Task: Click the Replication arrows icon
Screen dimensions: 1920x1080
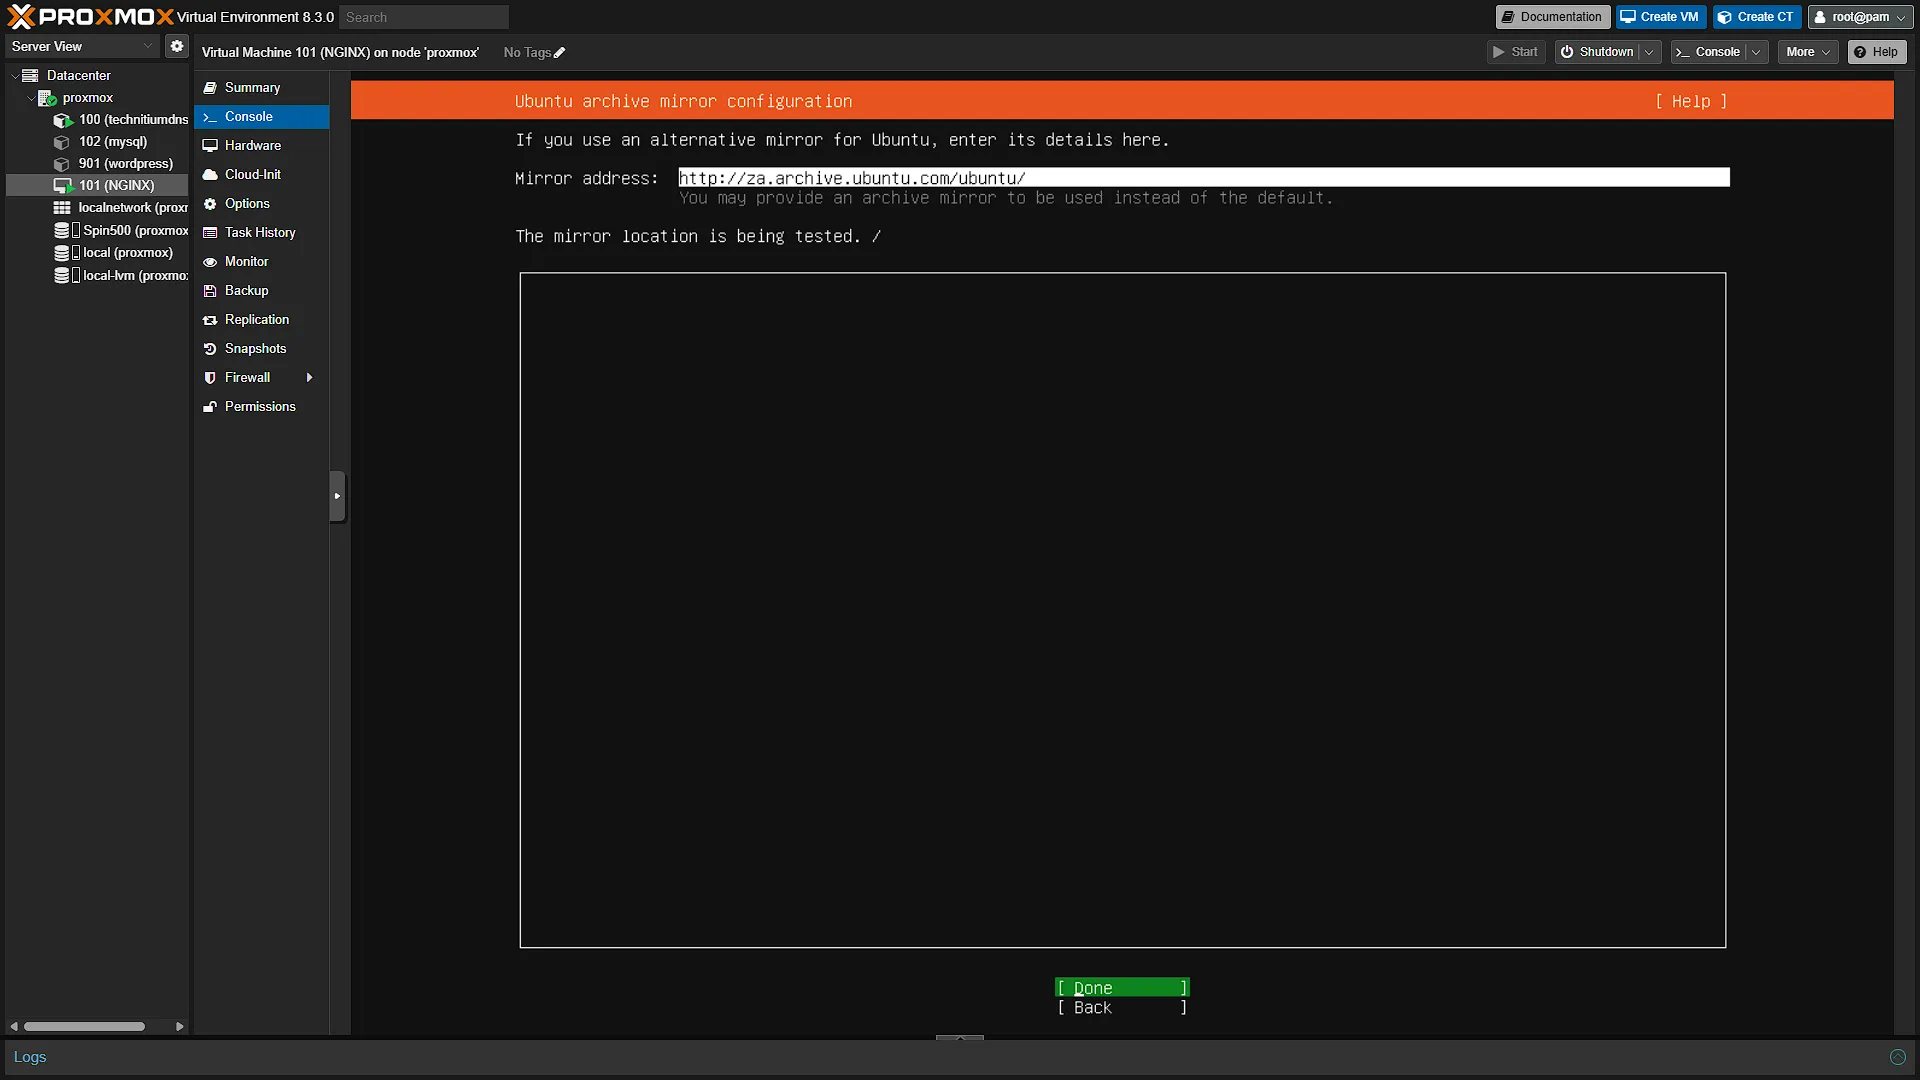Action: 210,320
